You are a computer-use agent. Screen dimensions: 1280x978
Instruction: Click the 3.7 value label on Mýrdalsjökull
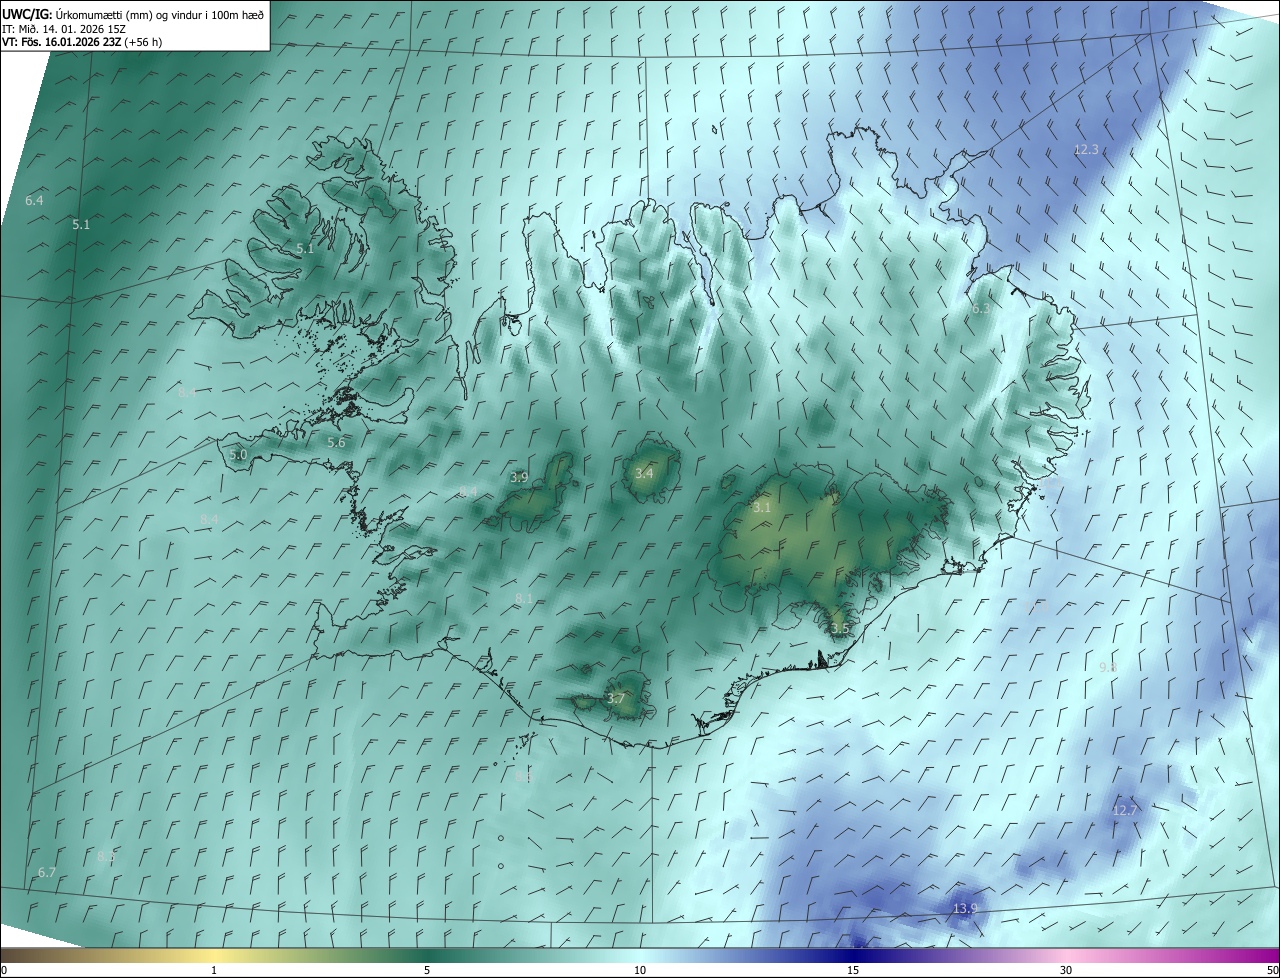click(616, 699)
